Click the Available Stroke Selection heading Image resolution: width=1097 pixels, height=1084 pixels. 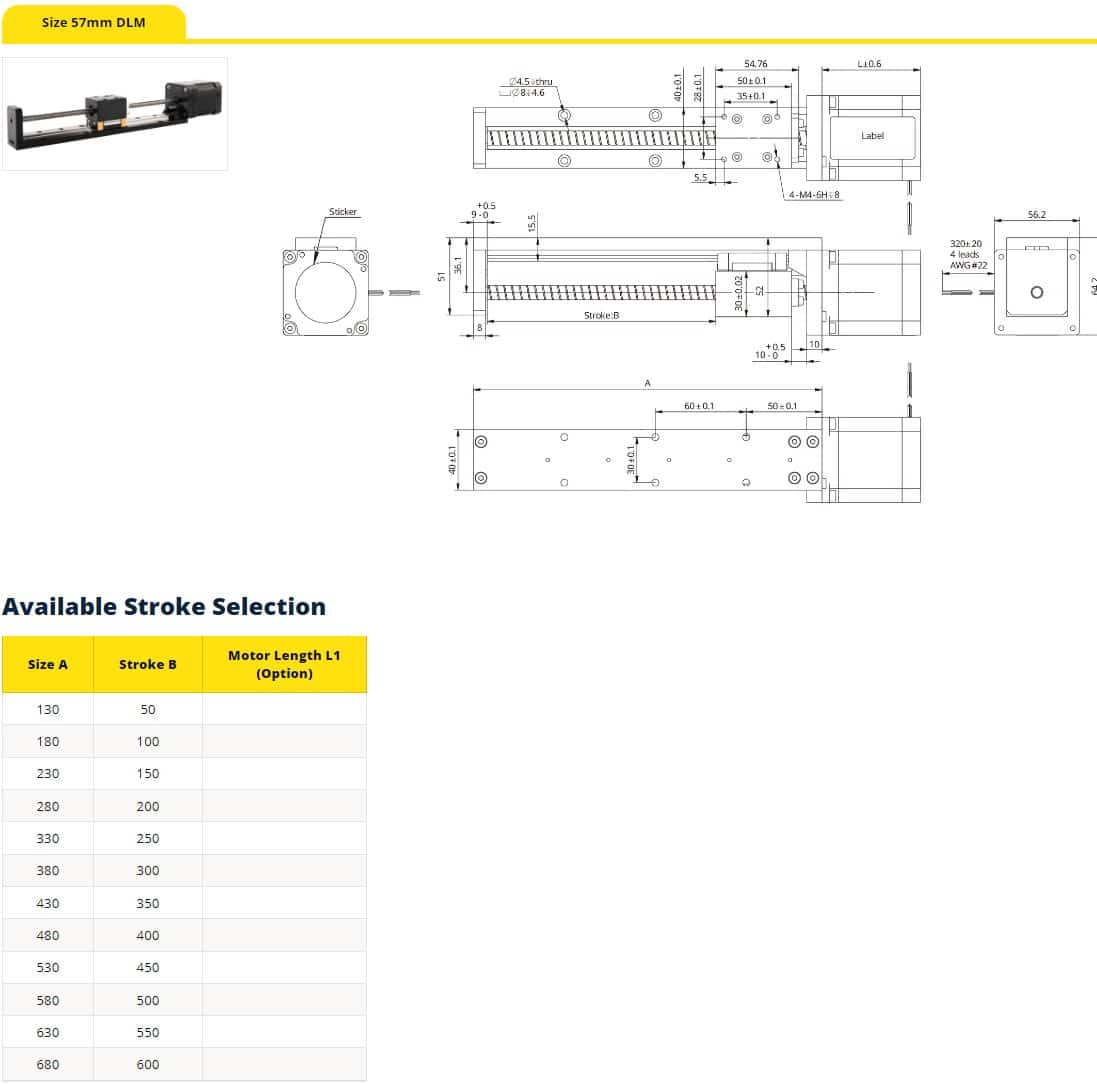tap(164, 607)
